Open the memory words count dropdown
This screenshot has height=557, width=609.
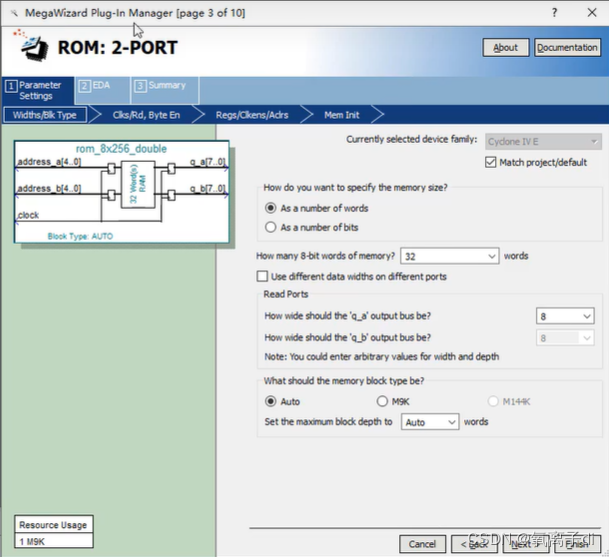pos(449,256)
